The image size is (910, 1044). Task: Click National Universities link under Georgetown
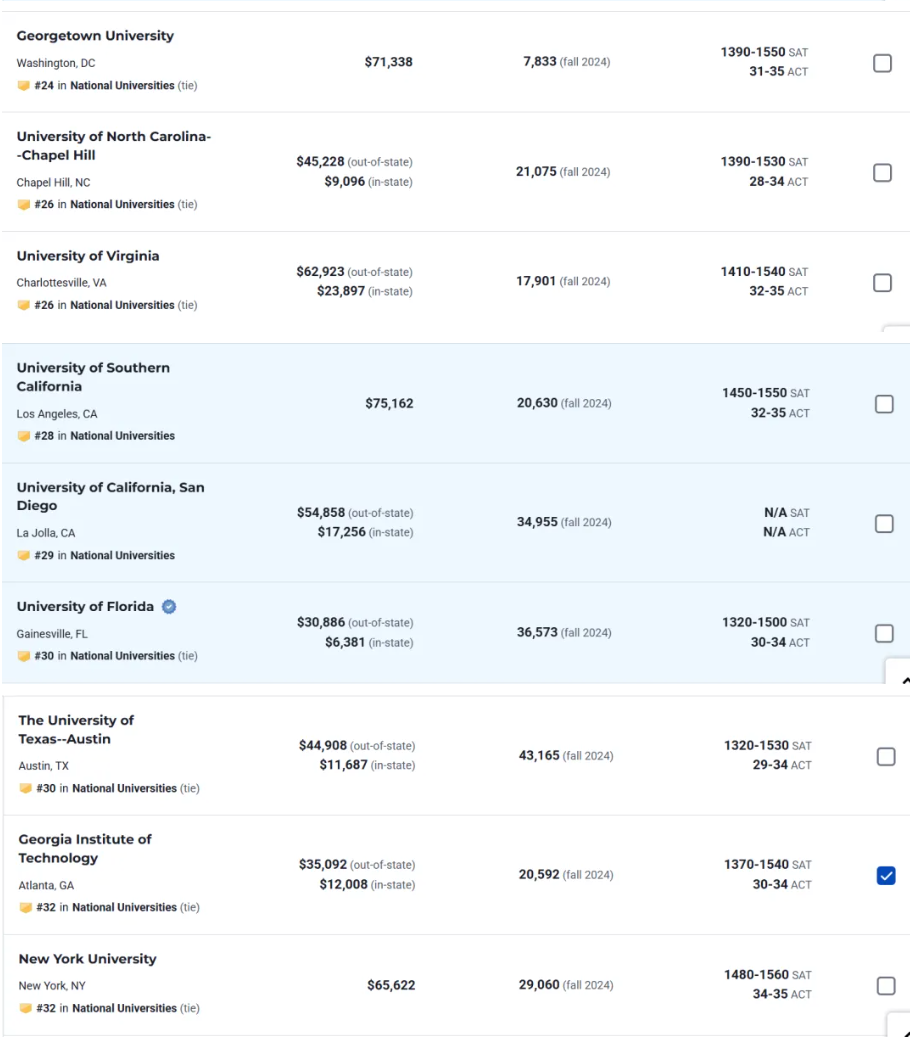click(x=122, y=86)
